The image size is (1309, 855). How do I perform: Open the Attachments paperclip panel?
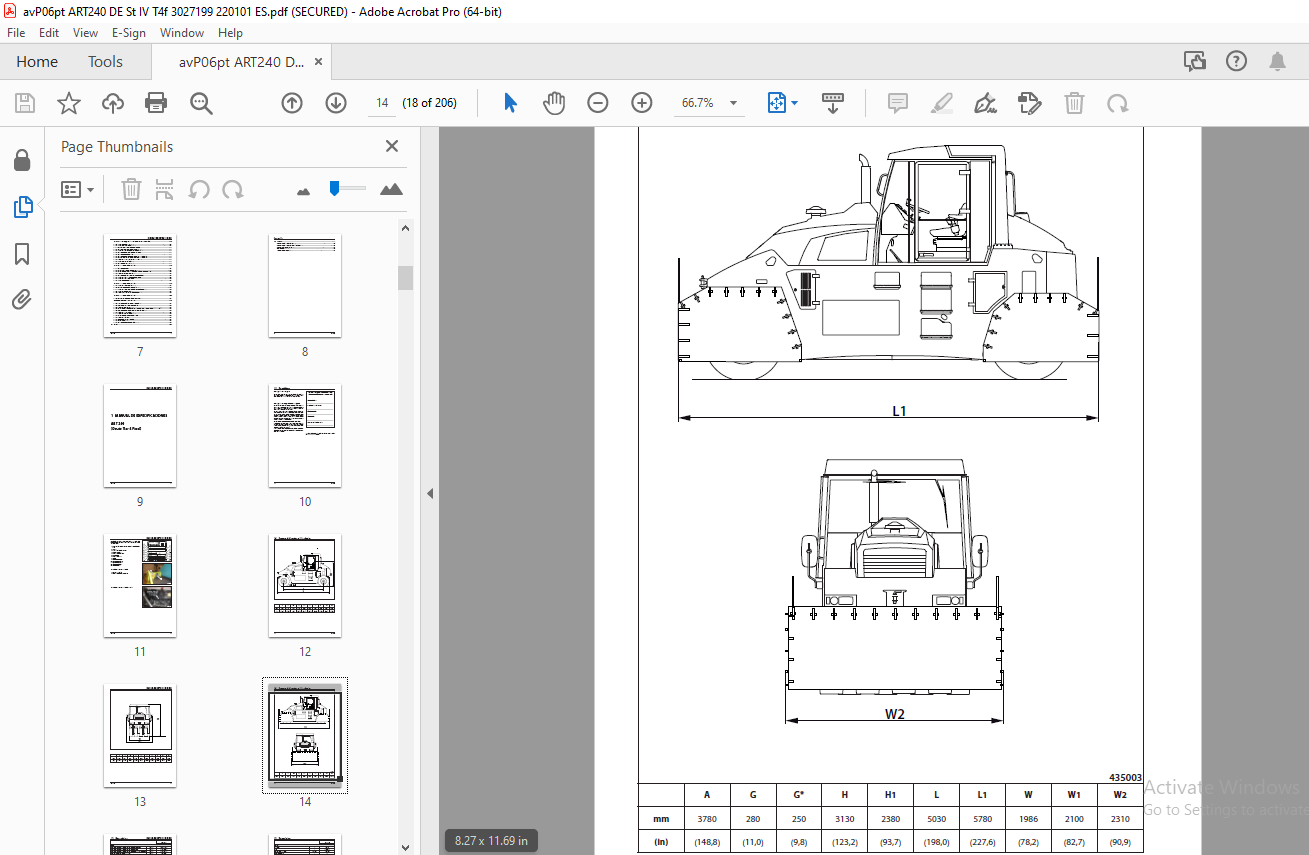(22, 299)
